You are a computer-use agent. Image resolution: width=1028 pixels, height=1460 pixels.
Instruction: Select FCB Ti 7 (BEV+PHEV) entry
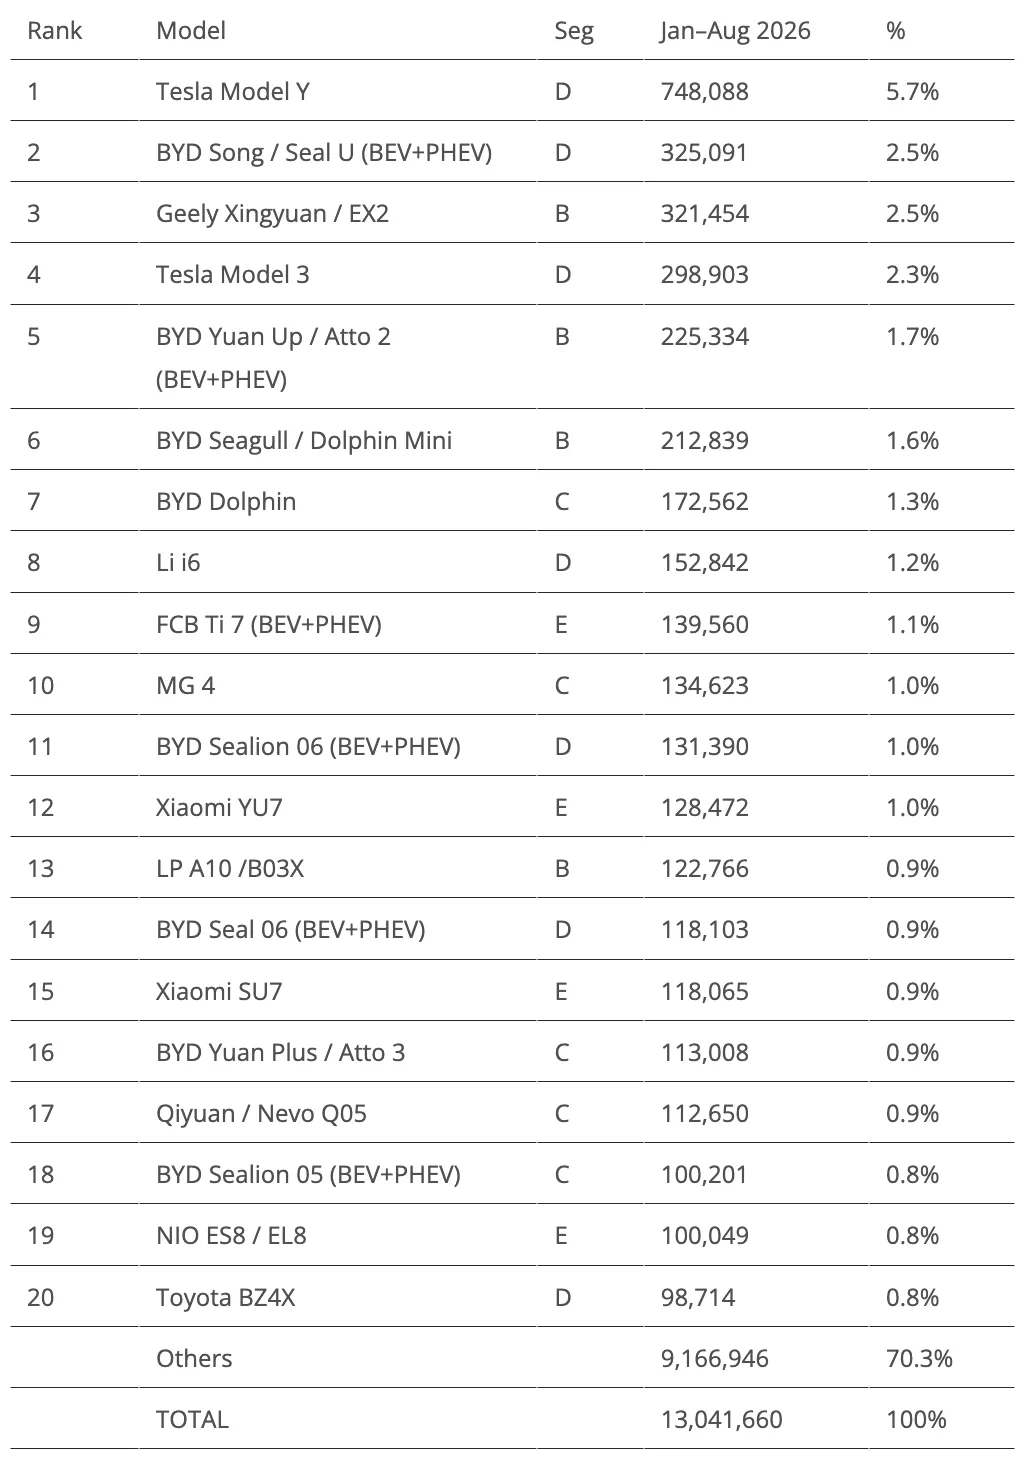(x=269, y=625)
